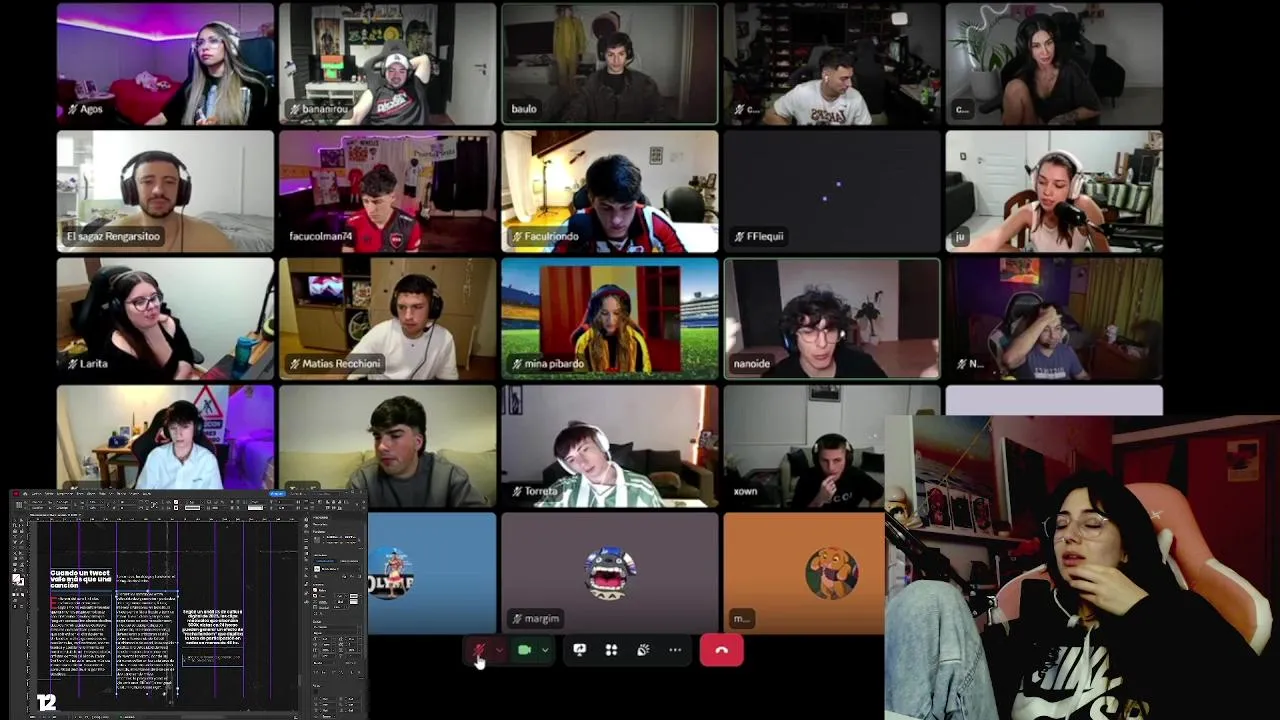Screen dimensions: 1280x720
Task: Select the orange lion-avatar participant tile
Action: pos(804,573)
